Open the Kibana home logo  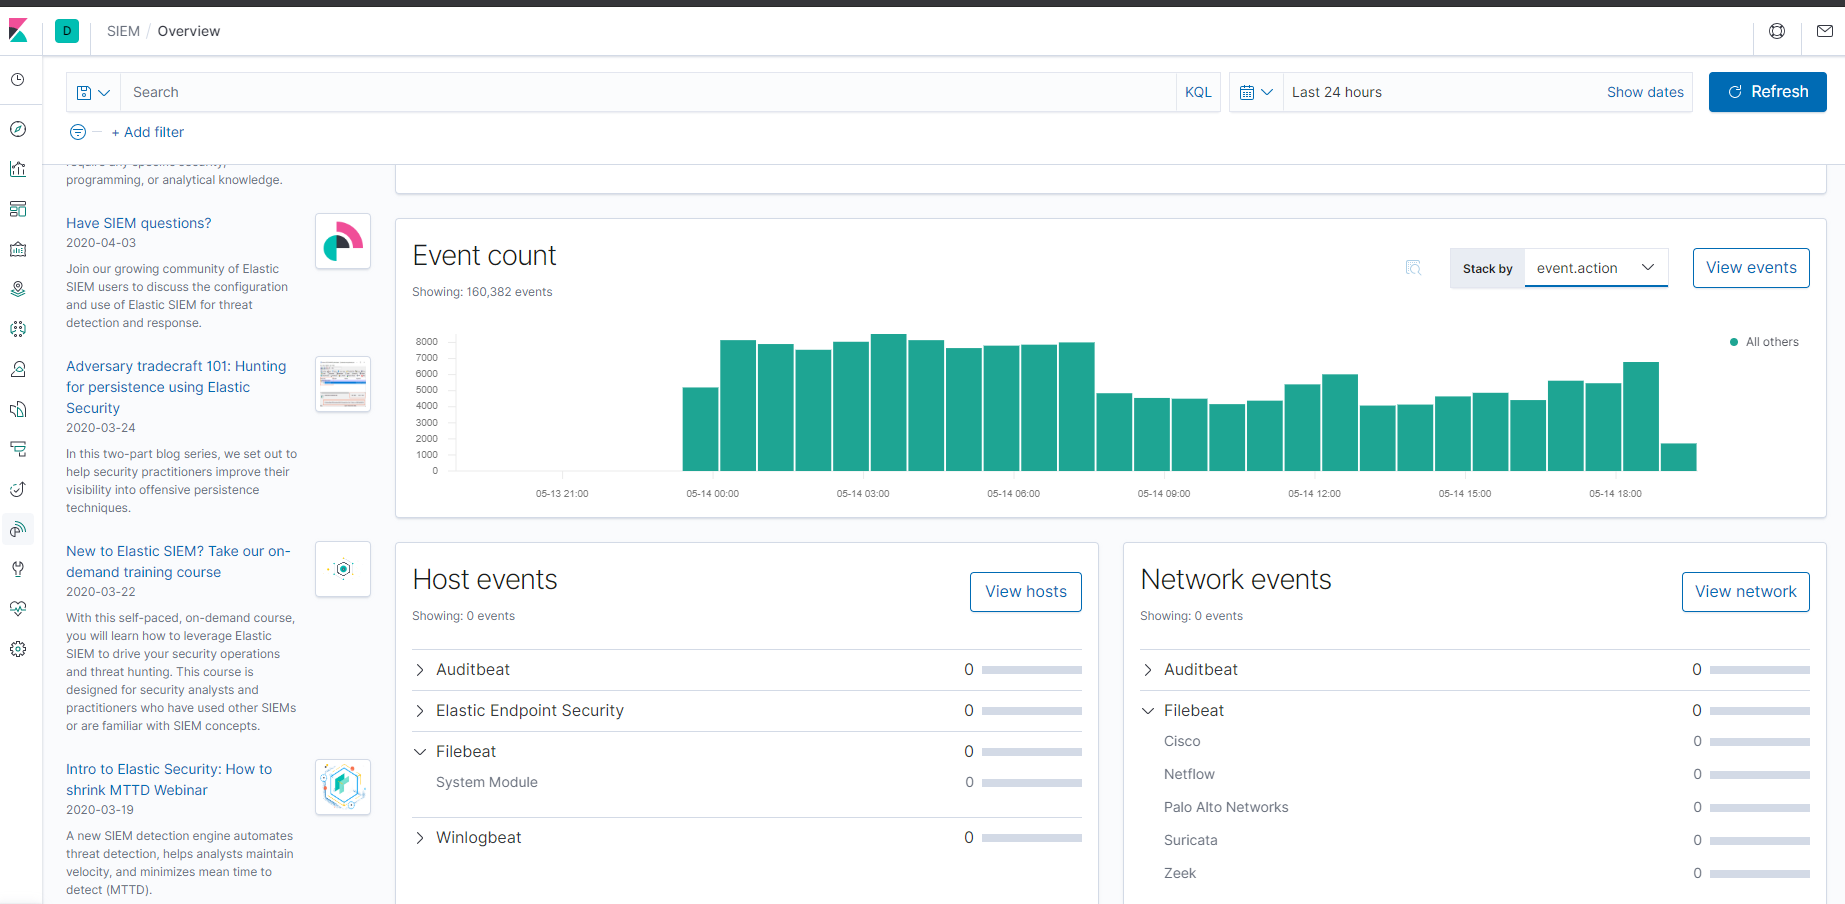pos(18,31)
